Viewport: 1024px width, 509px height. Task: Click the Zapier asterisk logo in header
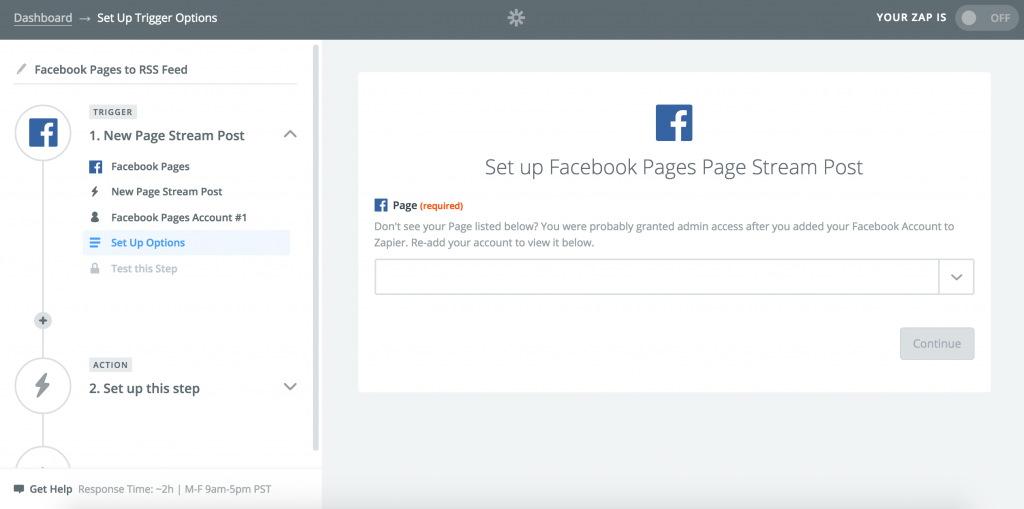(x=516, y=18)
